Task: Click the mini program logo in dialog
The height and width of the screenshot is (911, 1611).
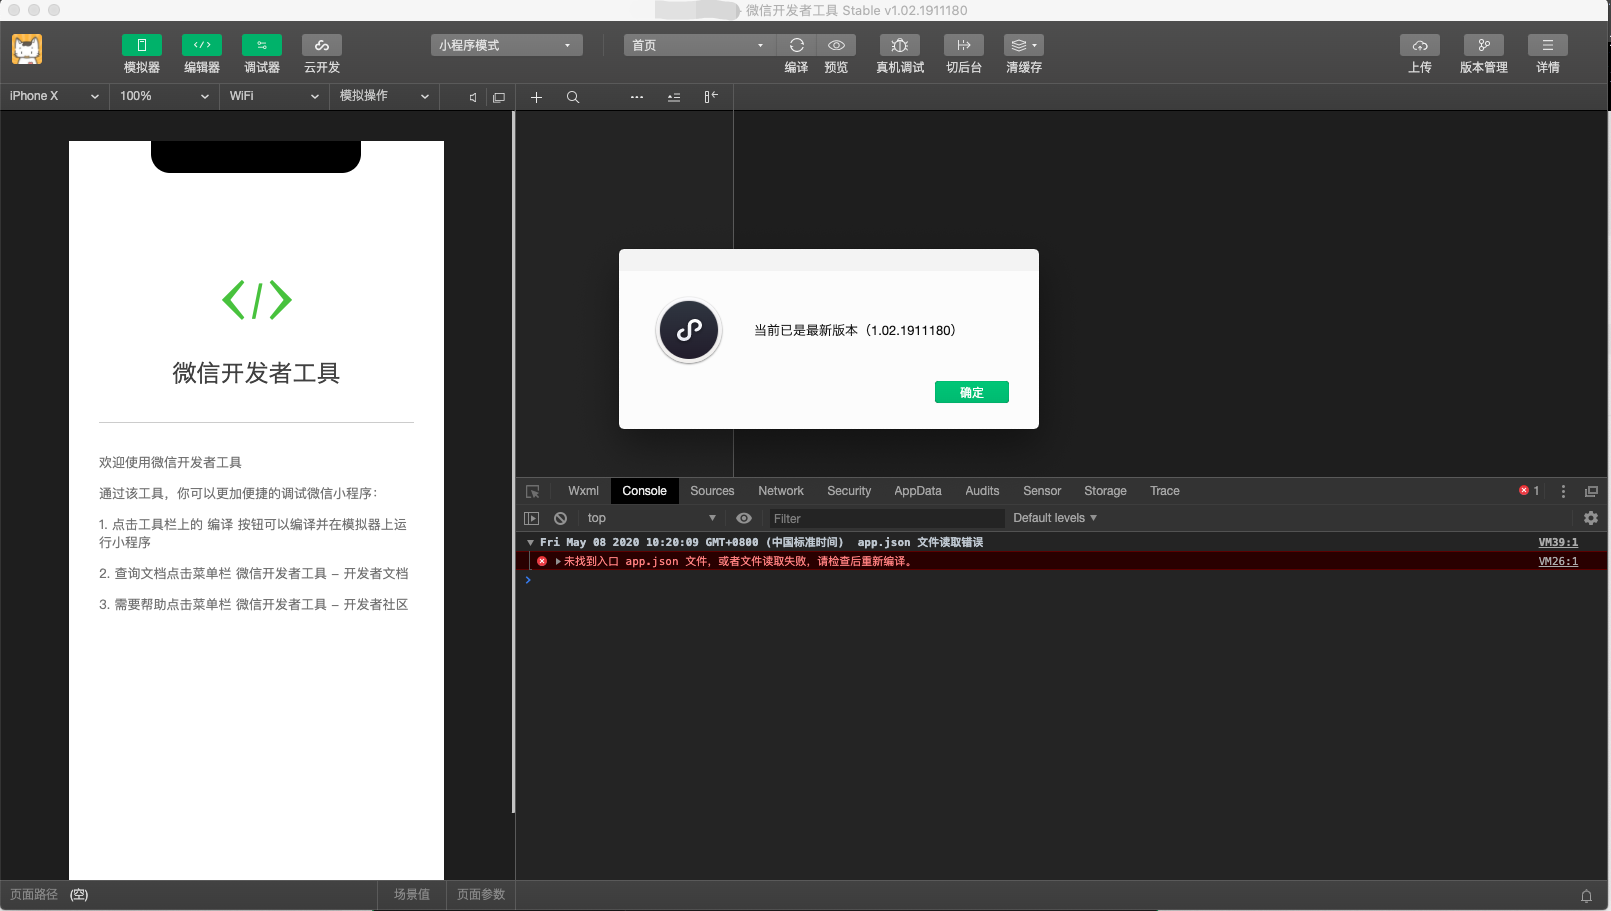Action: click(x=689, y=331)
